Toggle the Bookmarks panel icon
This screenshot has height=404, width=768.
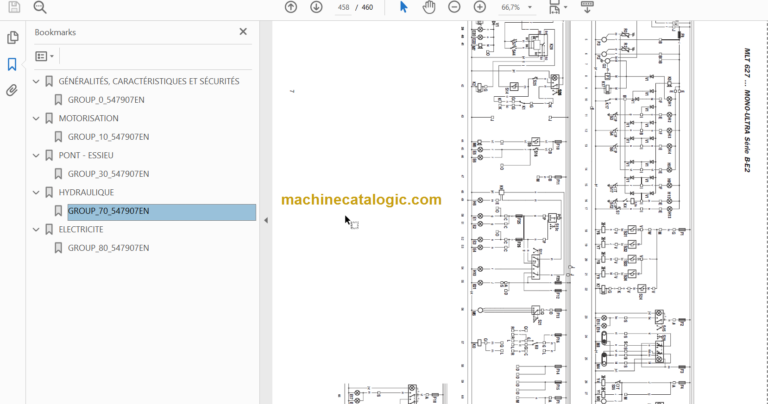[x=12, y=64]
